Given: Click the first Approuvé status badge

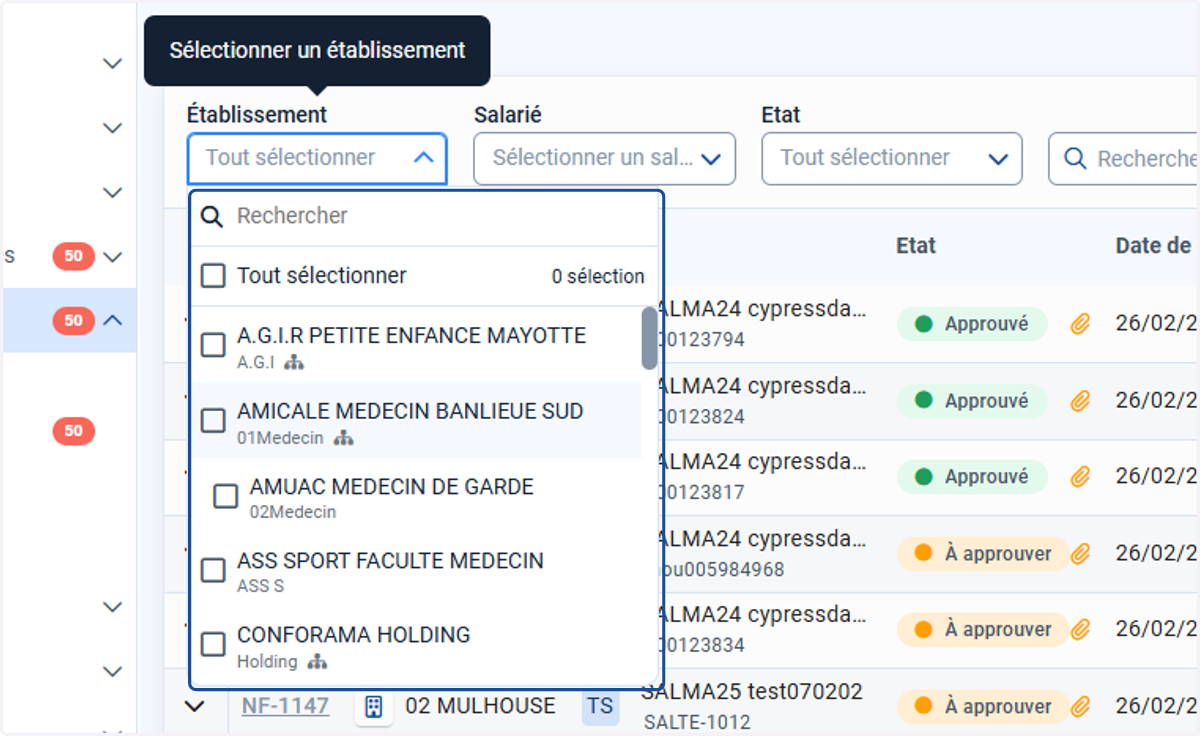Looking at the screenshot, I should tap(972, 324).
